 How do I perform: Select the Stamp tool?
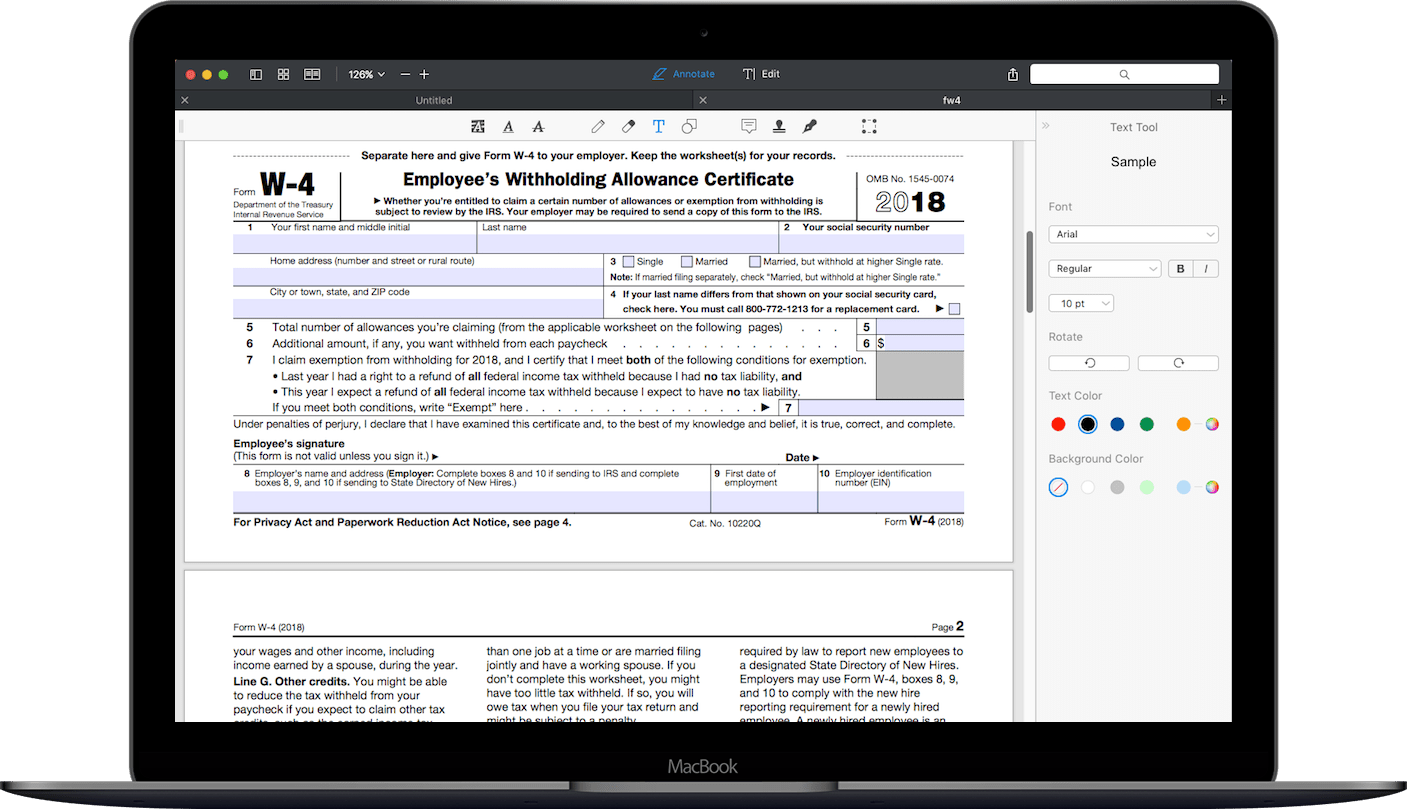[x=779, y=126]
